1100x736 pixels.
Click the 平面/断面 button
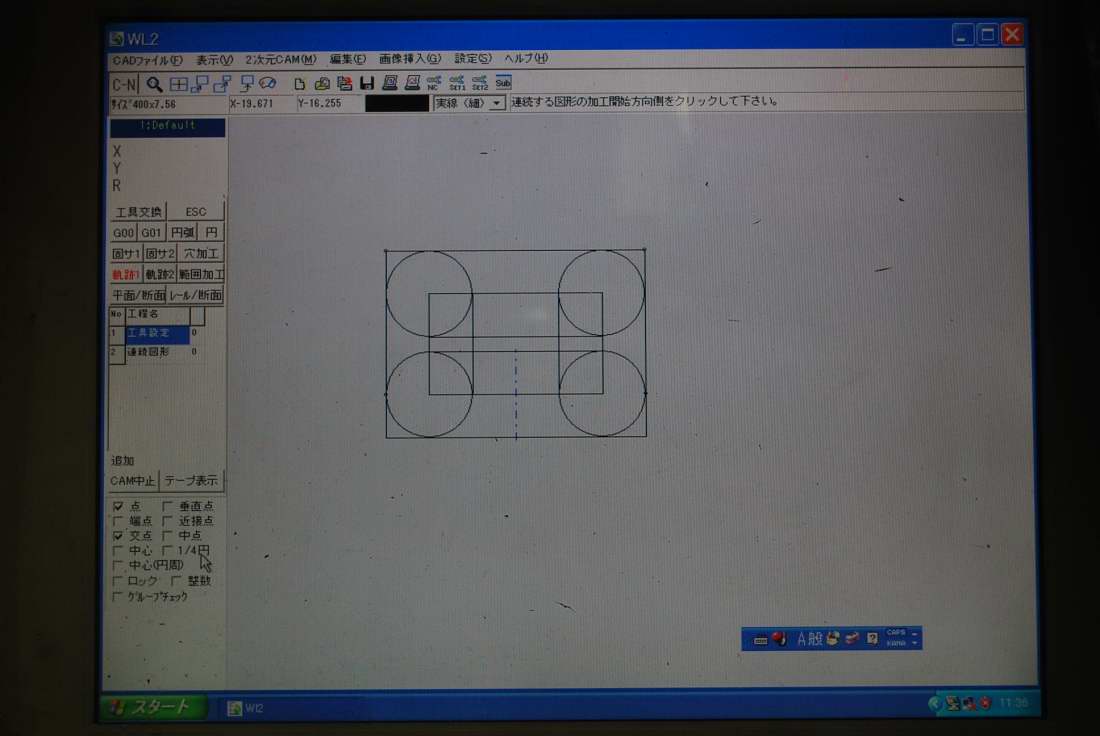[138, 295]
